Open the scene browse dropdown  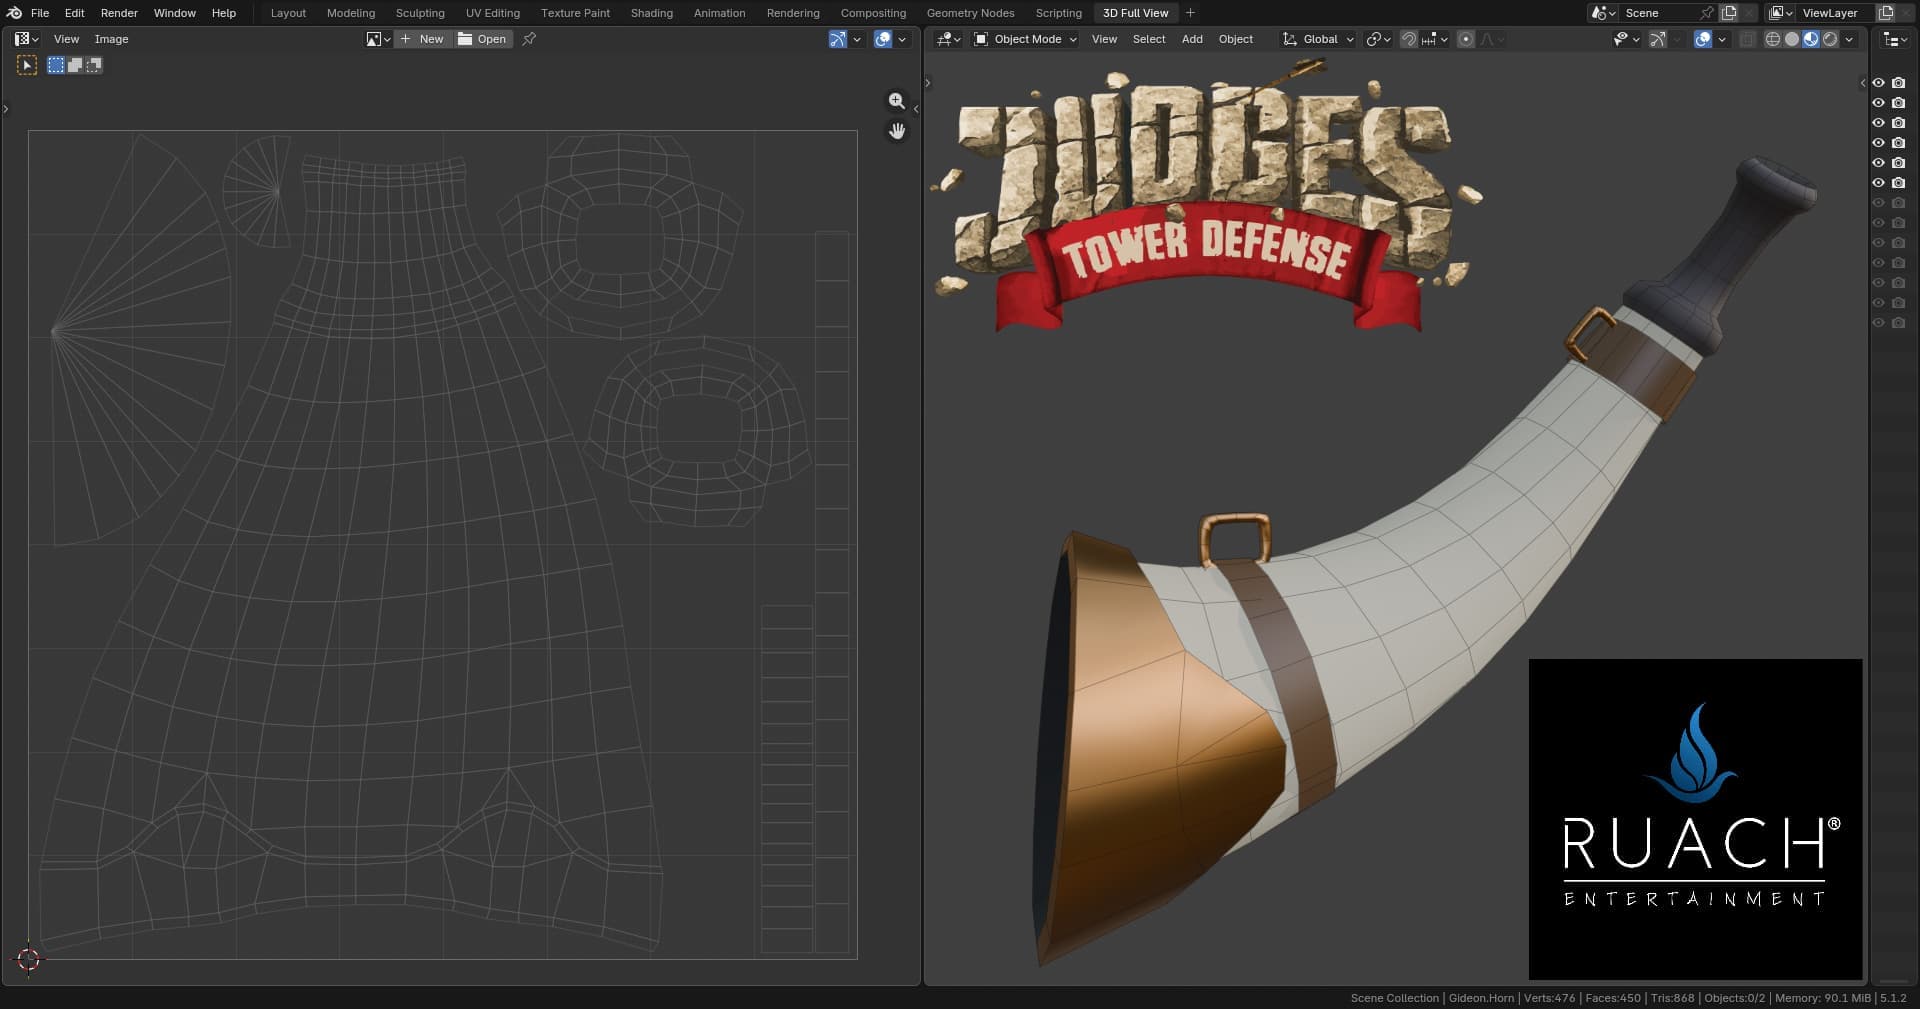coord(1603,13)
